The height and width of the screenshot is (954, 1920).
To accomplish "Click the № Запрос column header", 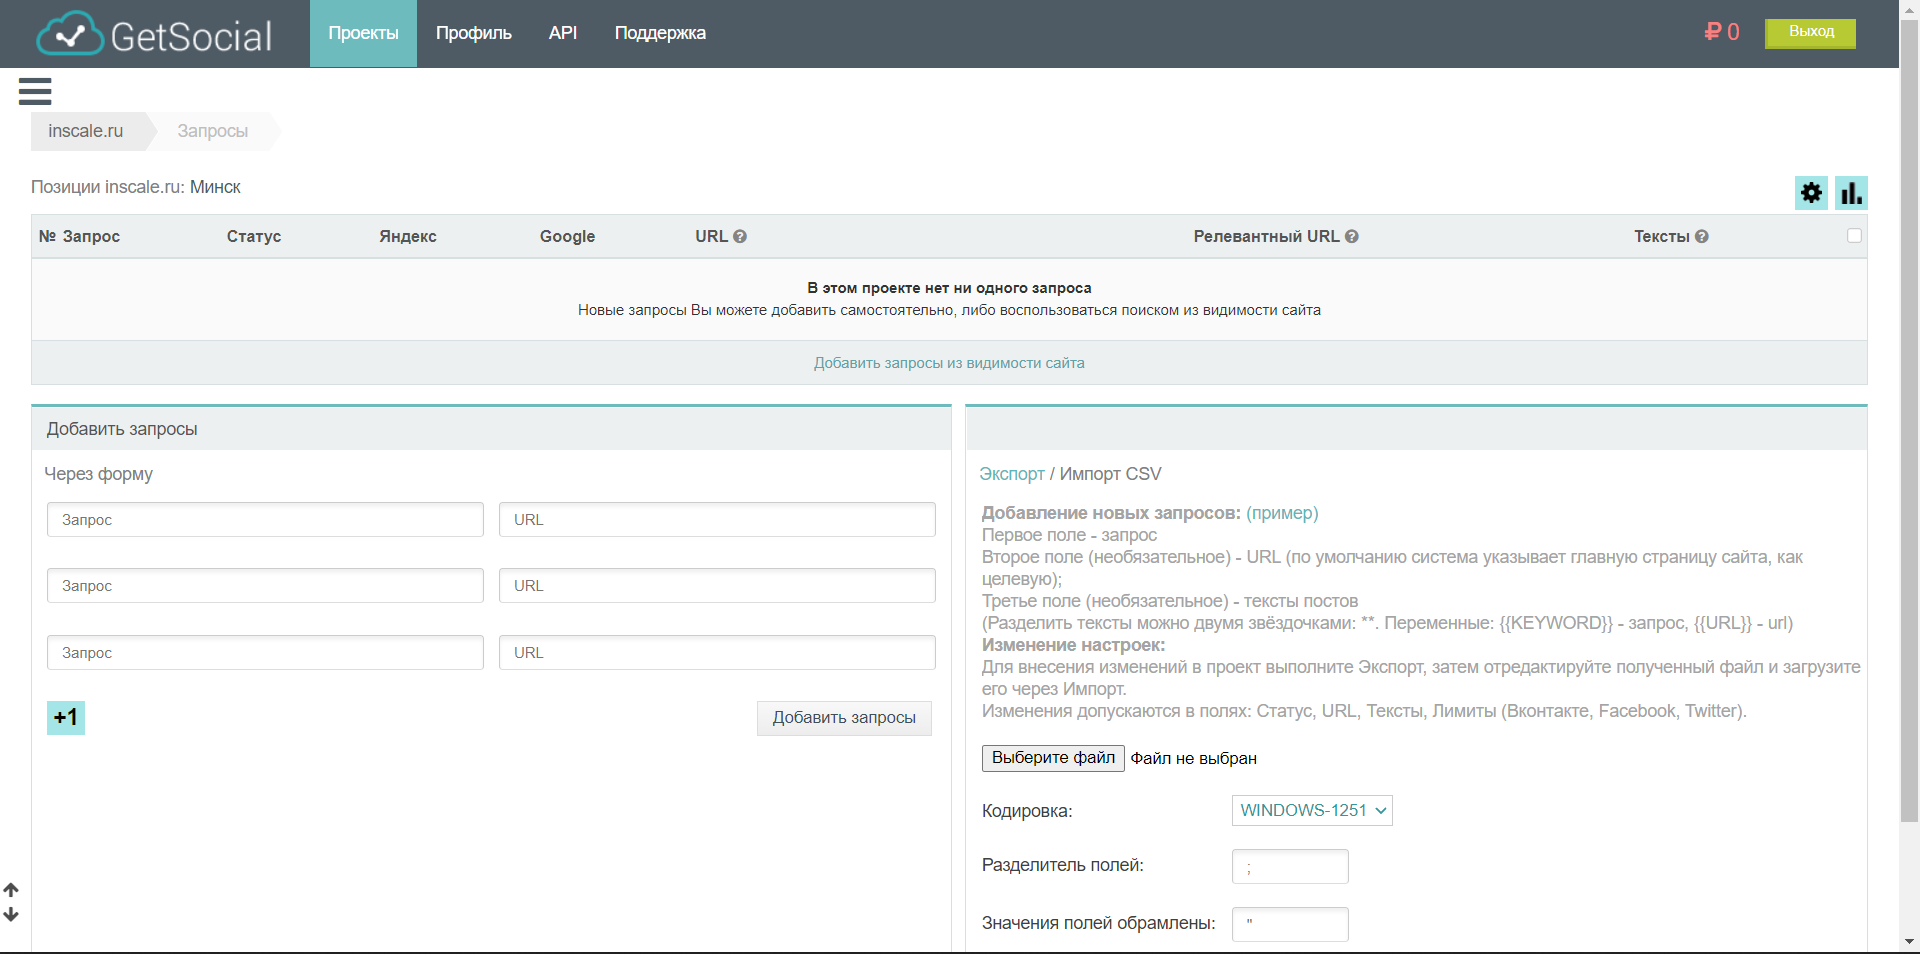I will point(79,237).
